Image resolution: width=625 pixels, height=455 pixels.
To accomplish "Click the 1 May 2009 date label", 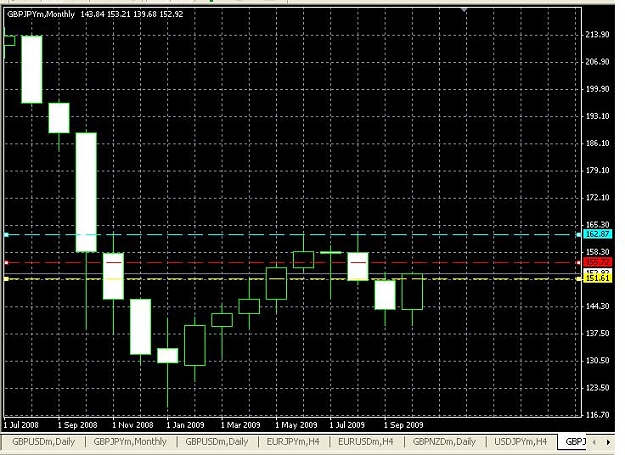I will [x=296, y=425].
